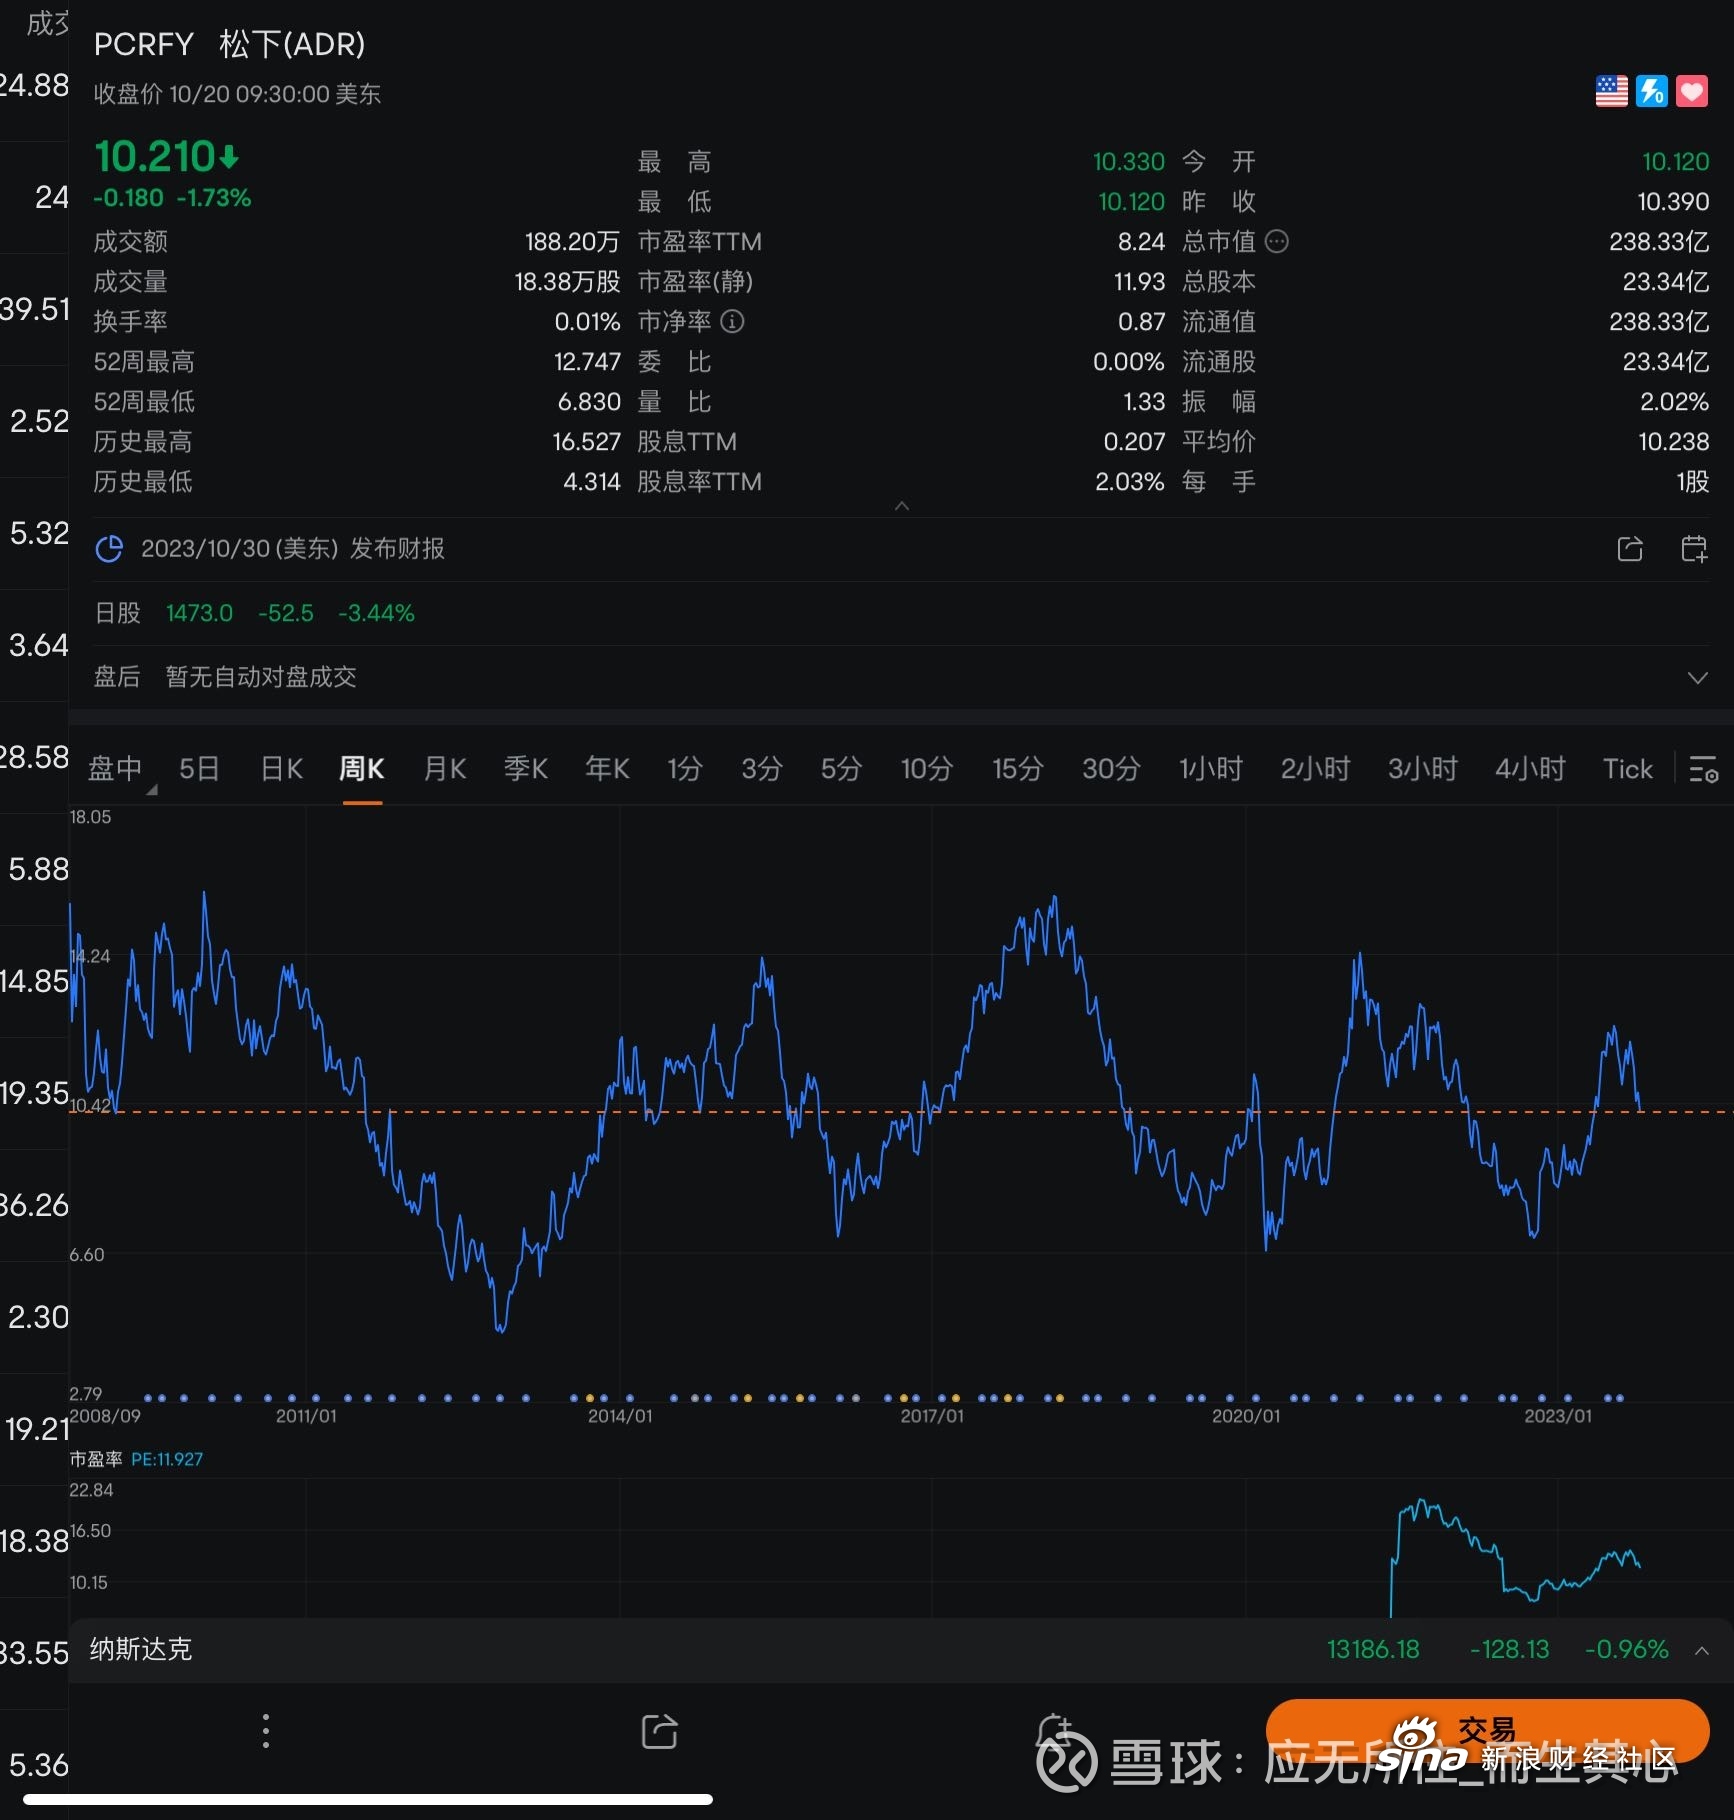The width and height of the screenshot is (1734, 1820).
Task: Tap the 股息率TTM value 2.03%
Action: [1130, 481]
